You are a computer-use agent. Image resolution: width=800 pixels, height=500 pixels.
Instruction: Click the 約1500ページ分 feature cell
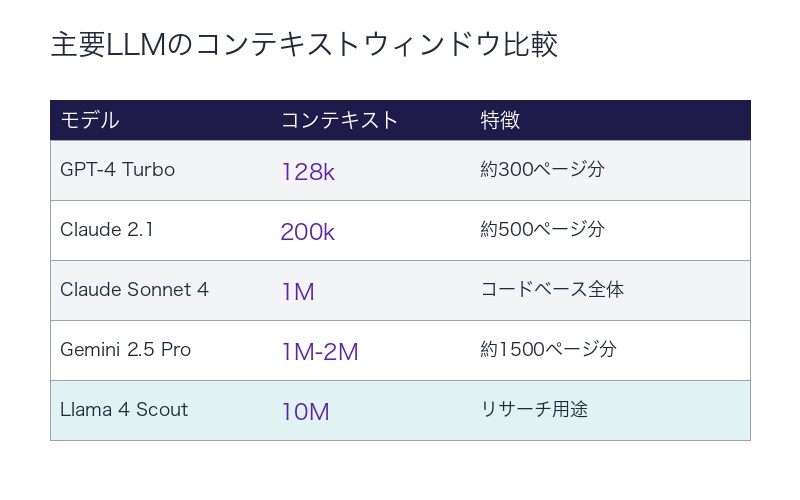(x=548, y=350)
